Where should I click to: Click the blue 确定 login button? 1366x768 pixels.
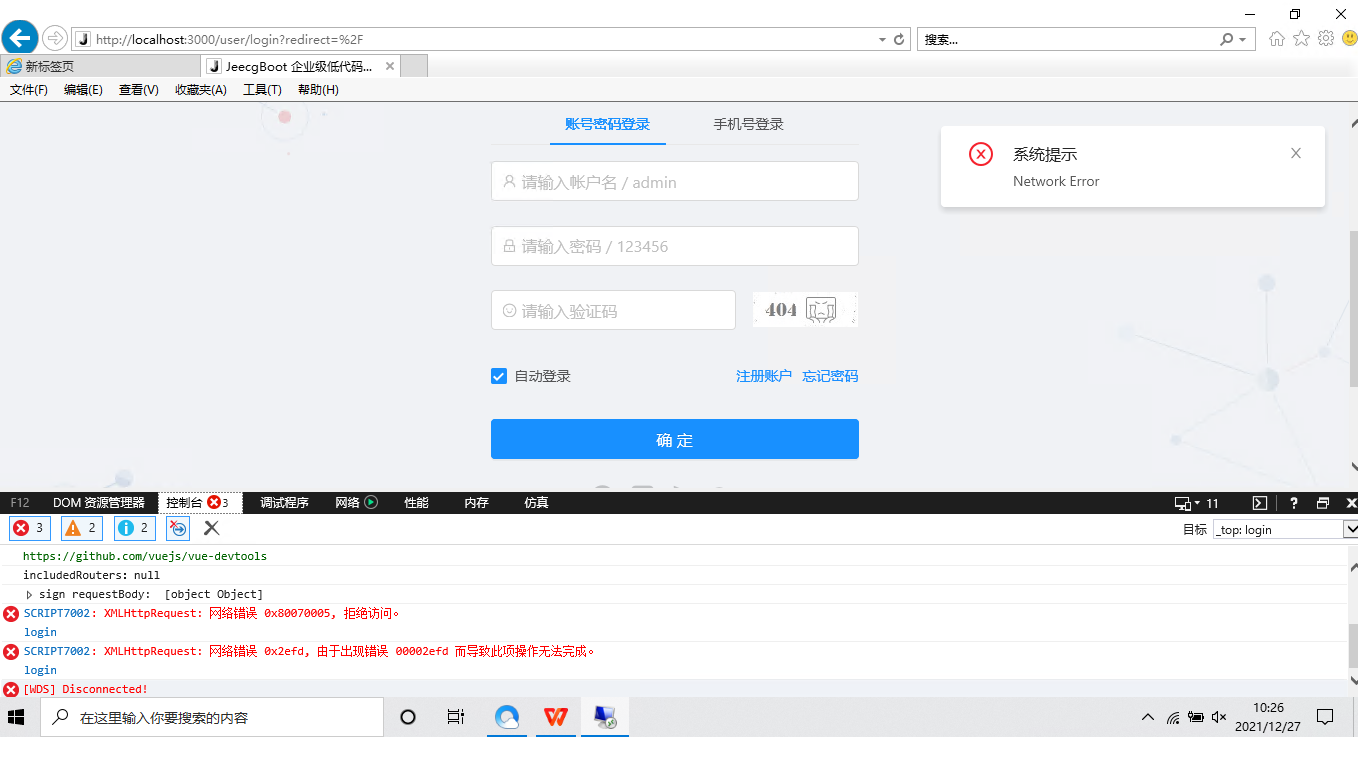tap(675, 439)
